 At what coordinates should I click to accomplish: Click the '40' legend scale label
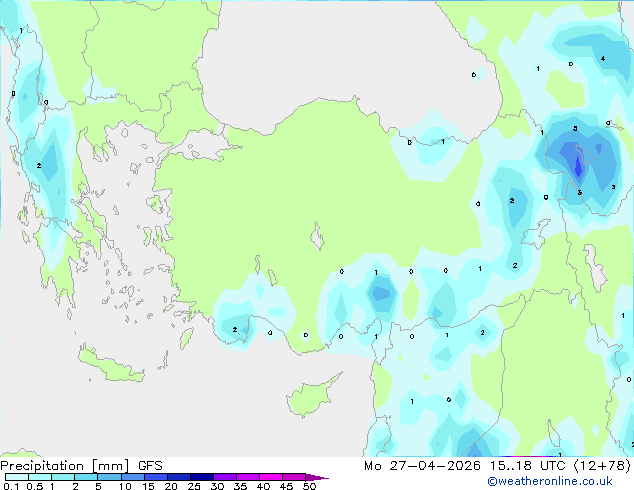(x=264, y=486)
